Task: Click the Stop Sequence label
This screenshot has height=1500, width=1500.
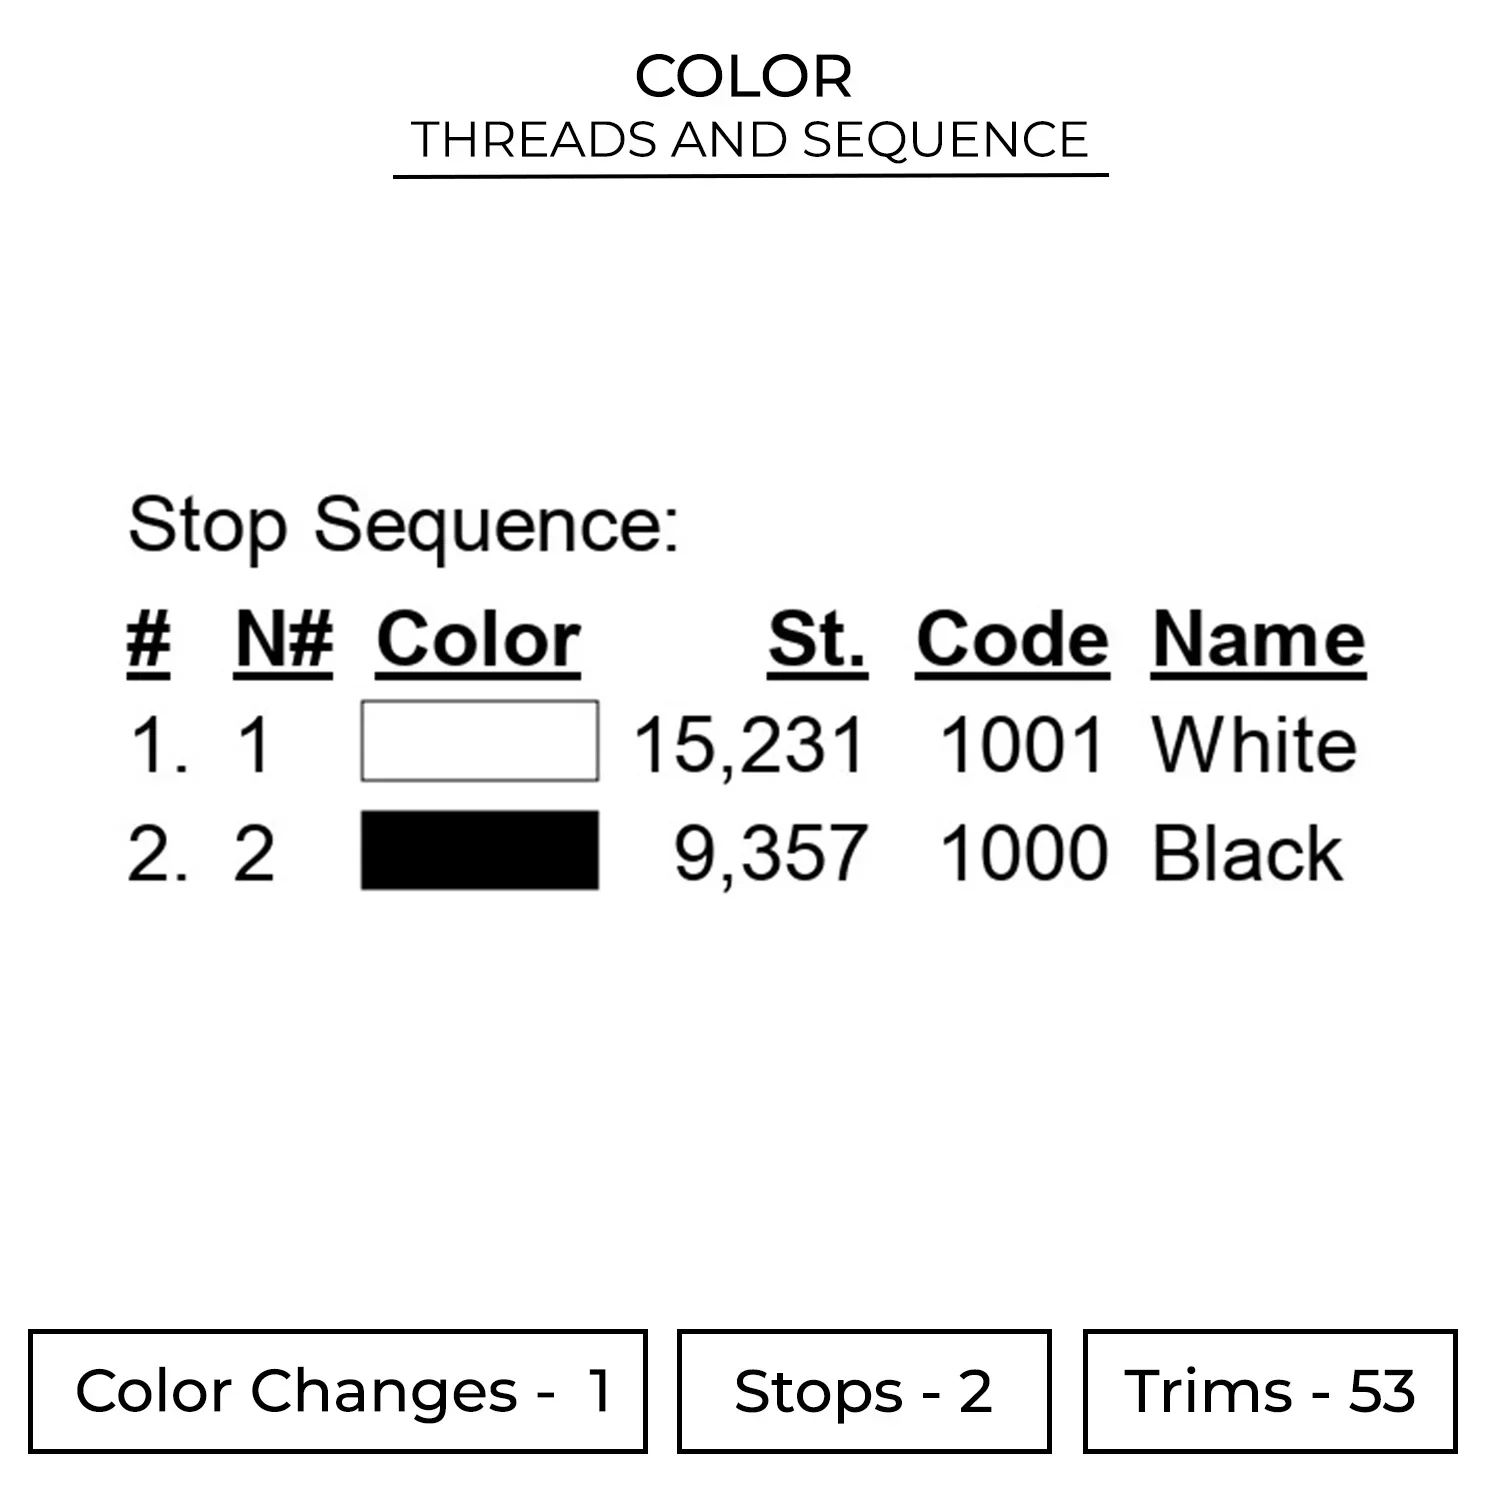Action: click(x=404, y=526)
